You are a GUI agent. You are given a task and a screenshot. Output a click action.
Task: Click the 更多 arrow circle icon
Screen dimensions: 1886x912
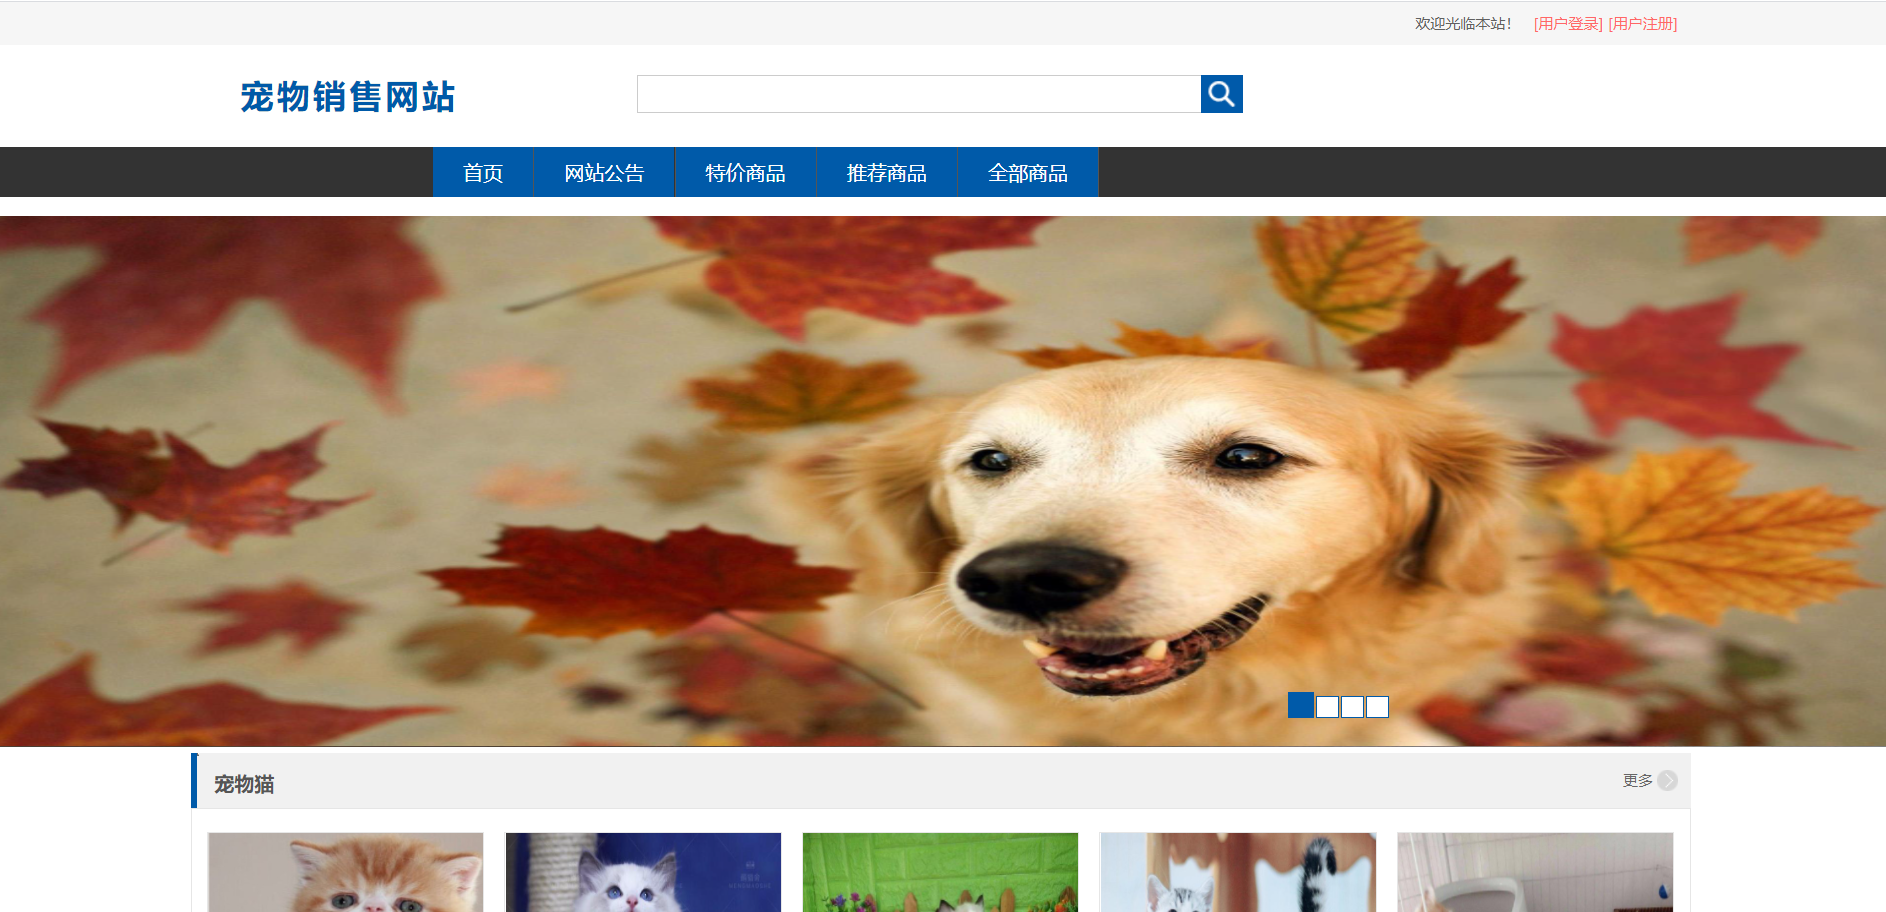[1667, 780]
